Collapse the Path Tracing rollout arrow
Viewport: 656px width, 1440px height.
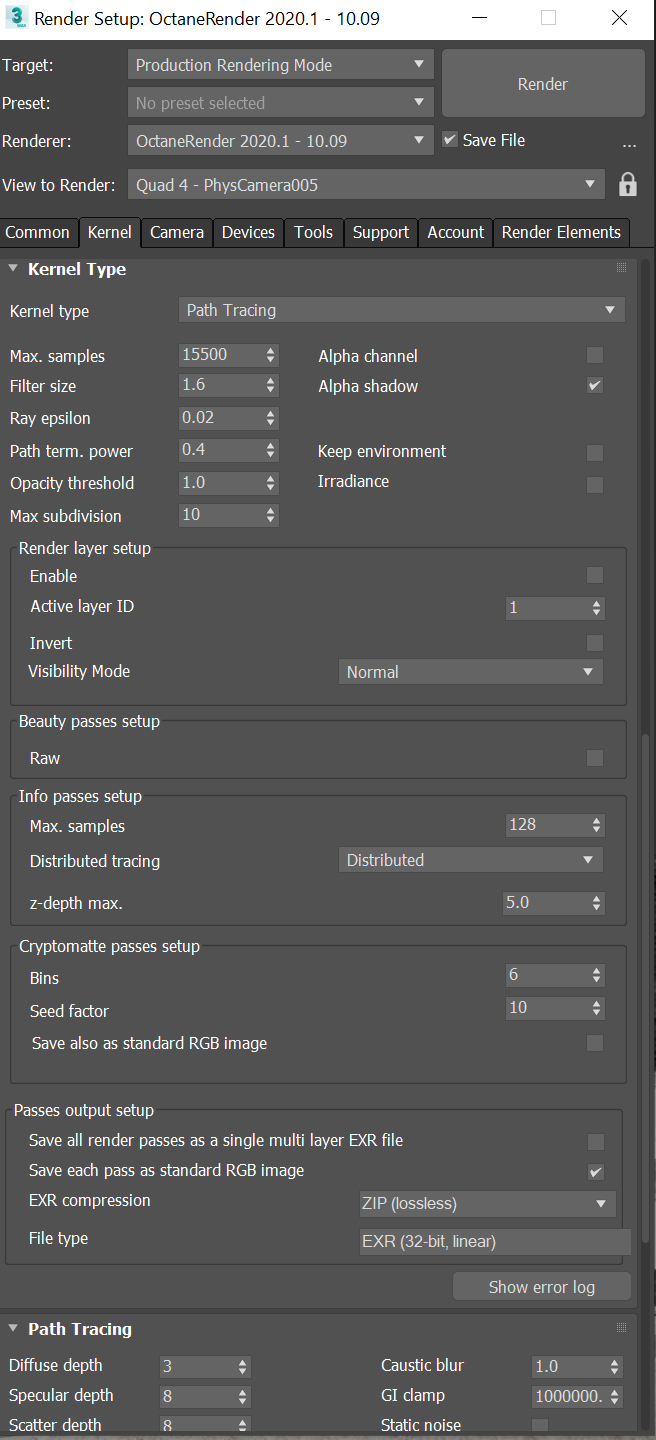13,1329
